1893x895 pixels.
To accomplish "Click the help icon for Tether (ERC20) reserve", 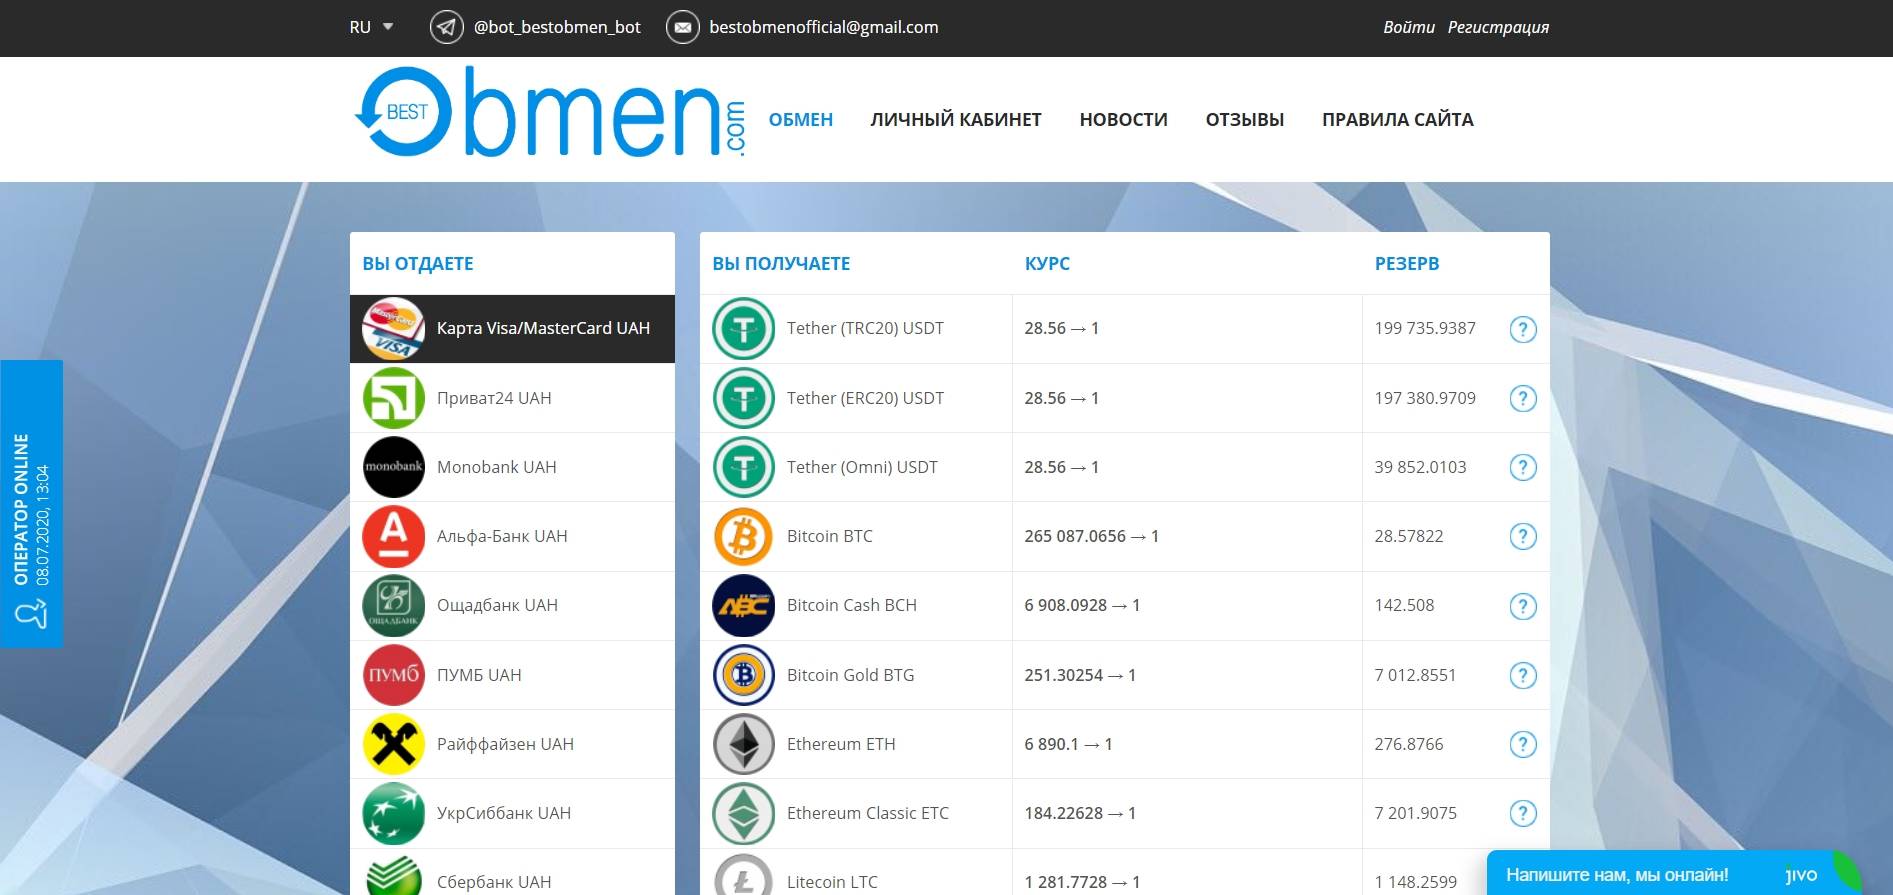I will 1522,398.
